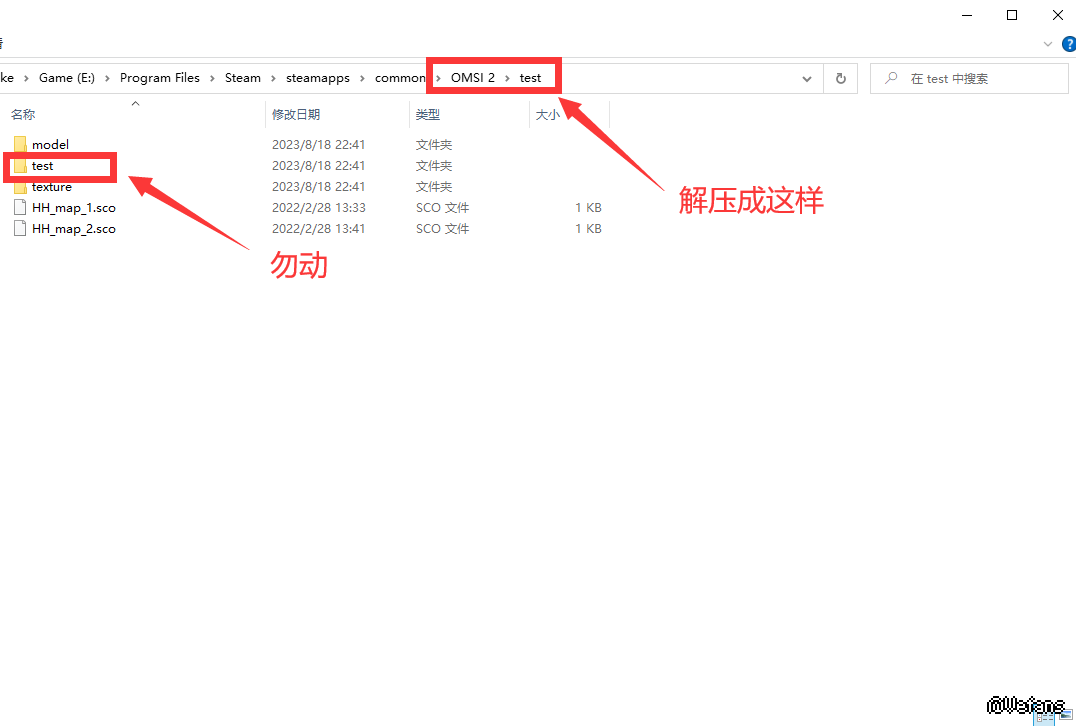Select the HH_map_1.sco file icon
This screenshot has width=1076, height=726.
20,208
